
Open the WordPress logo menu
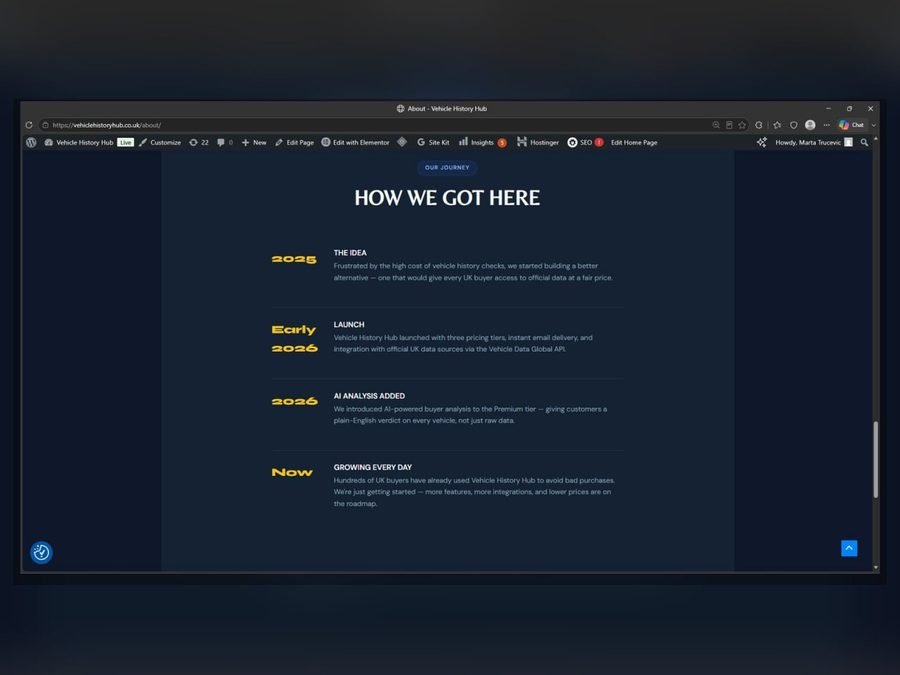pyautogui.click(x=31, y=142)
